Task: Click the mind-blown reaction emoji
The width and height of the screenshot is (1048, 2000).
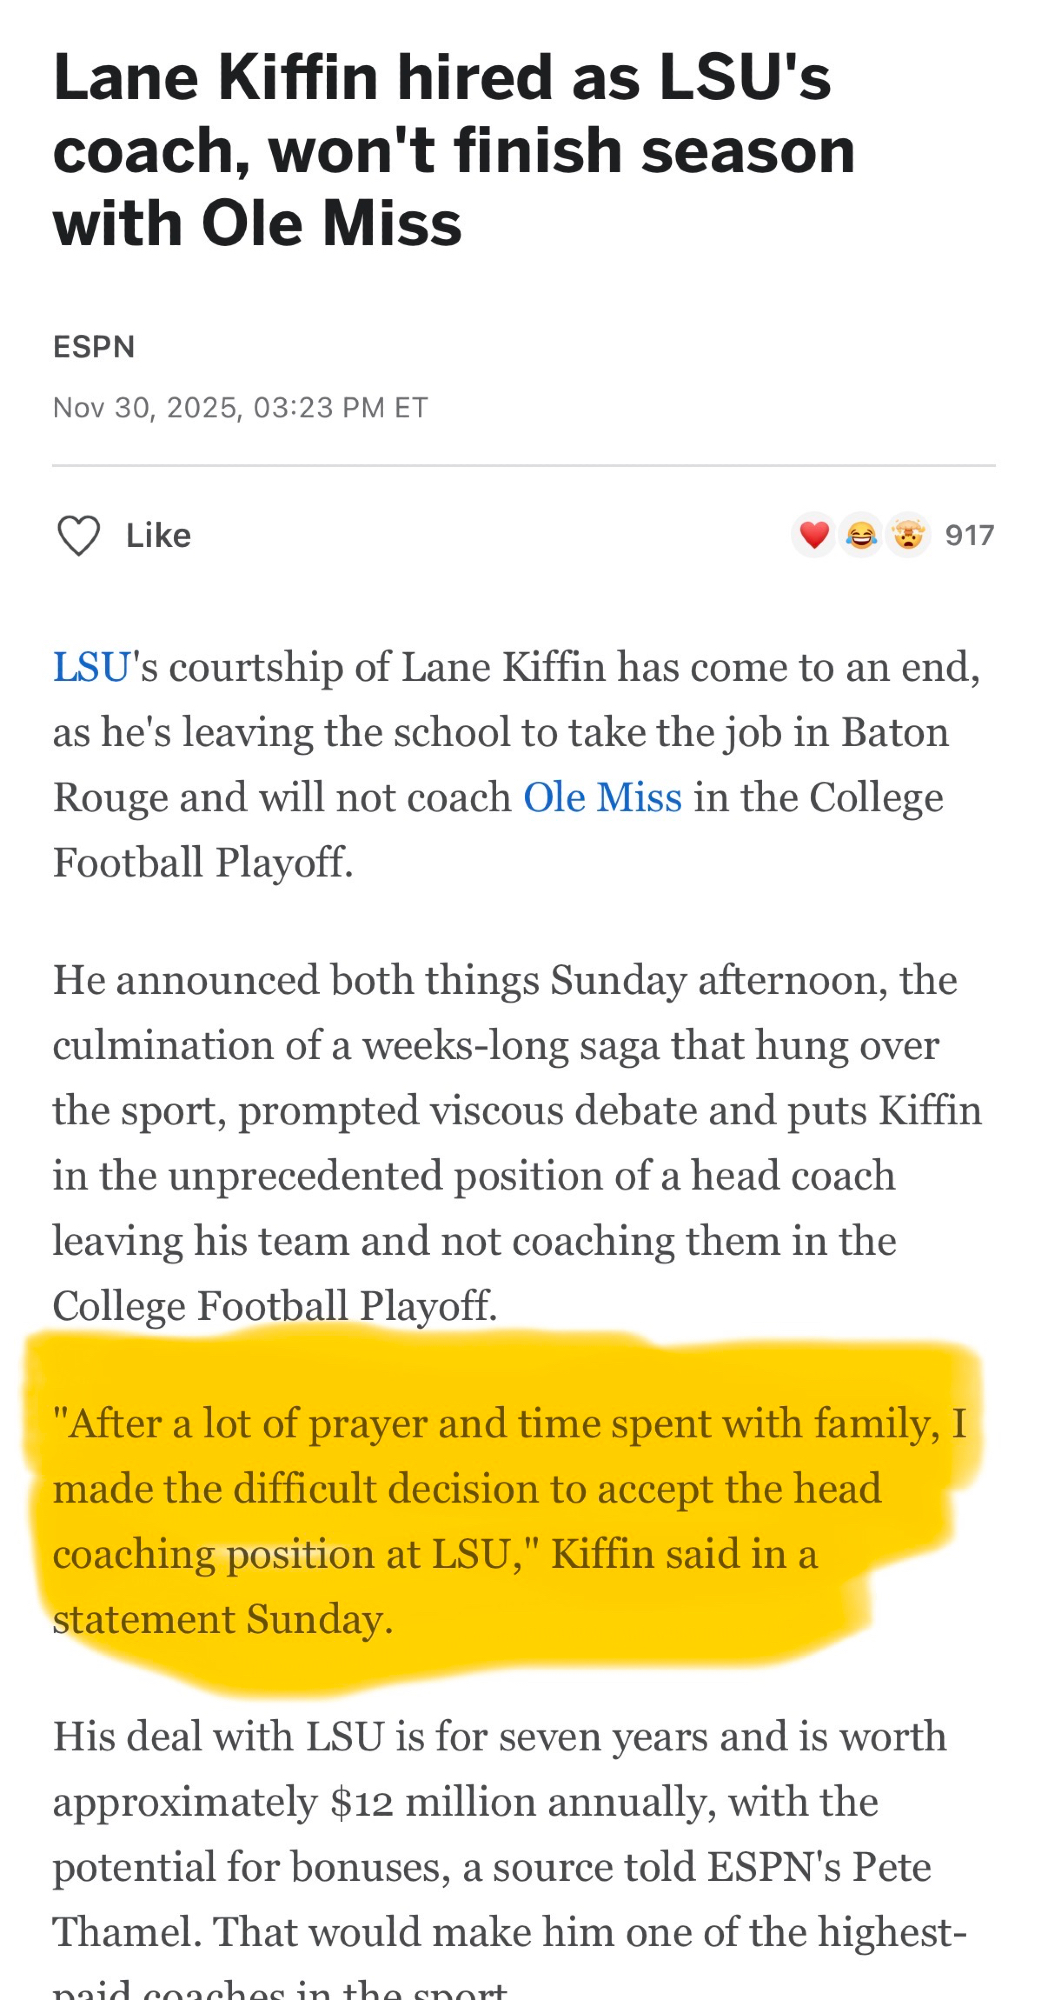Action: coord(908,536)
